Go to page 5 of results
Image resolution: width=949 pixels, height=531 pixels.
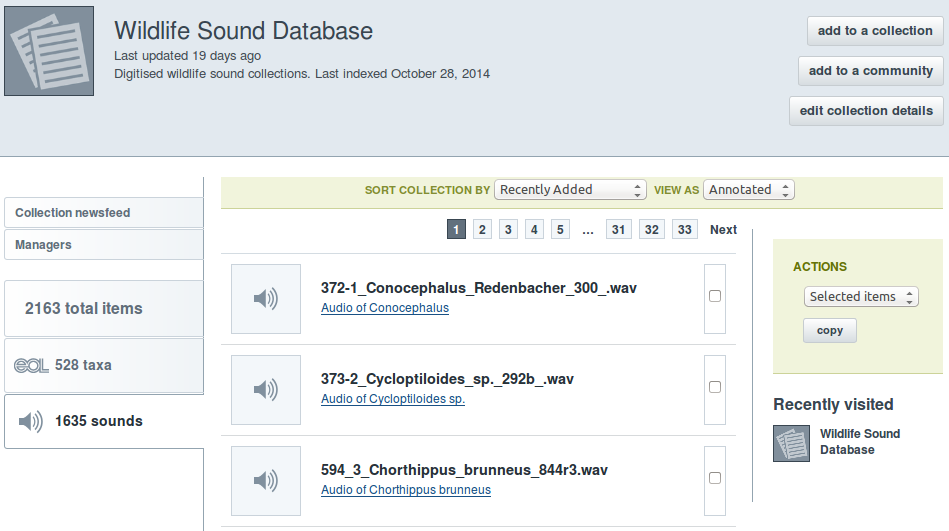(560, 229)
